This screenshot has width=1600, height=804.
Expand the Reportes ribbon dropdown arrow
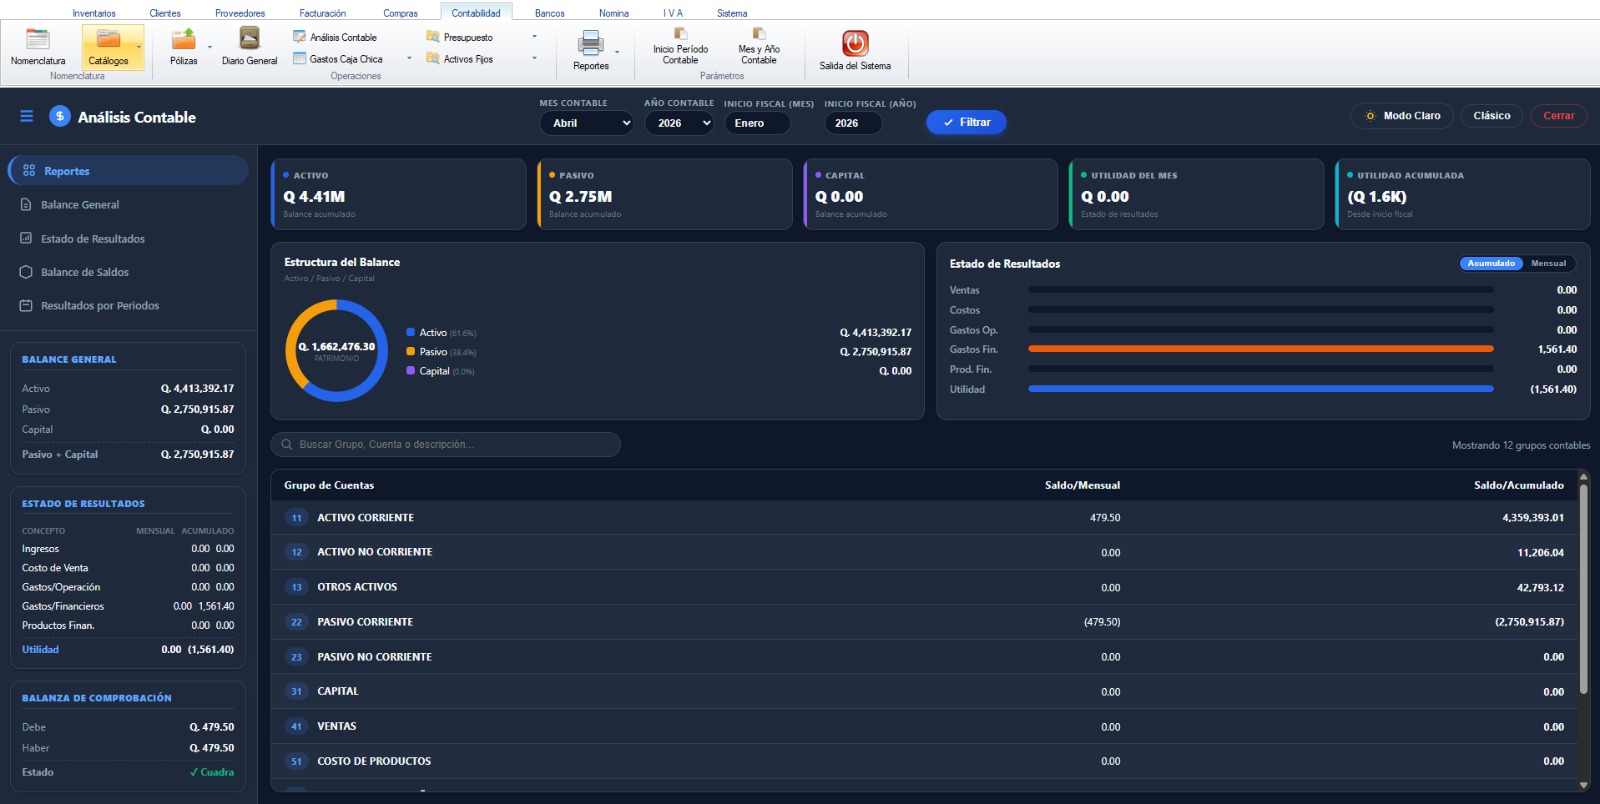[617, 52]
